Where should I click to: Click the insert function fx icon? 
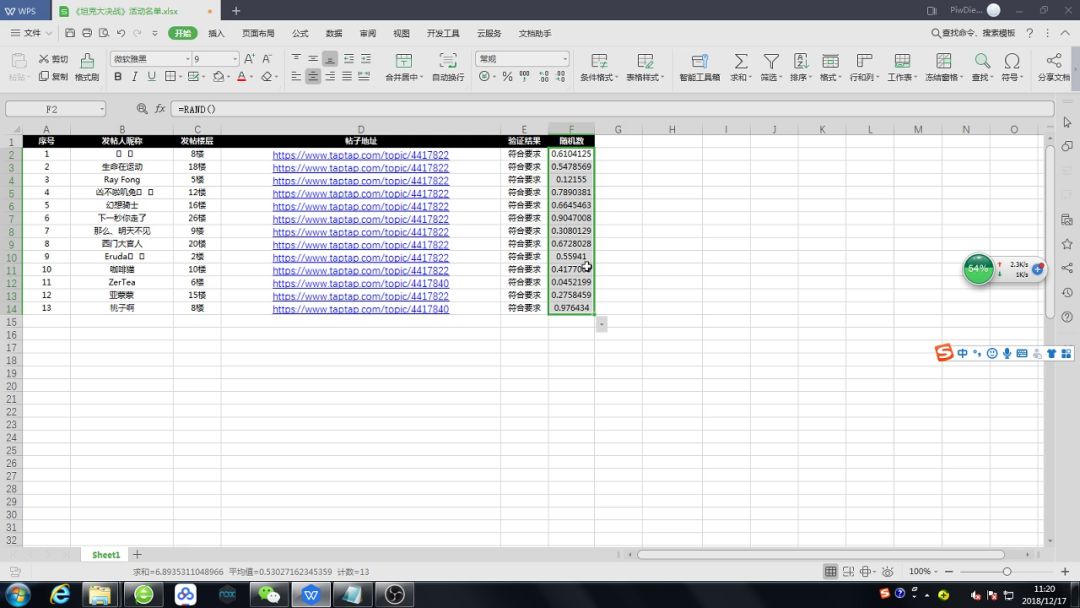click(x=159, y=108)
